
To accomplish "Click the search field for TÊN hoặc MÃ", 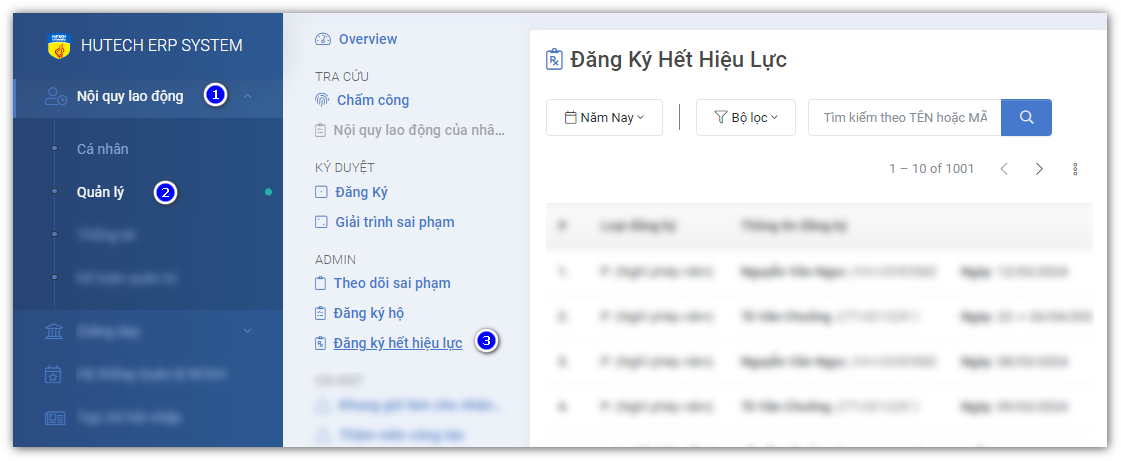I will click(x=904, y=118).
